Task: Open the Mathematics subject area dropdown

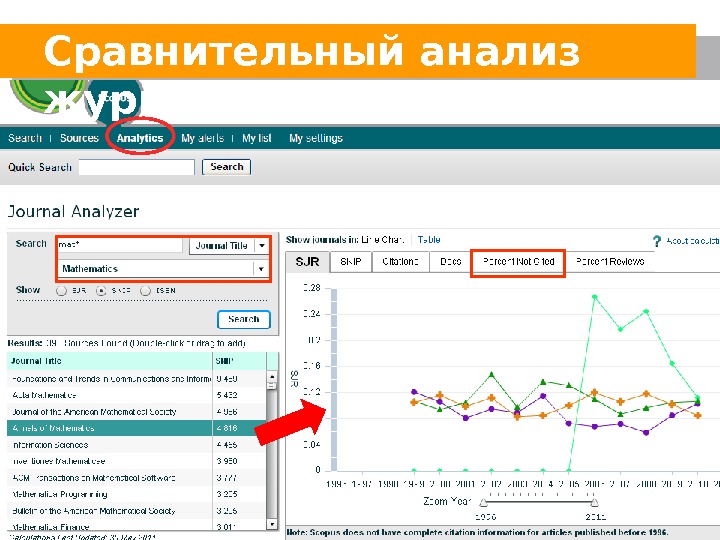Action: (x=163, y=269)
